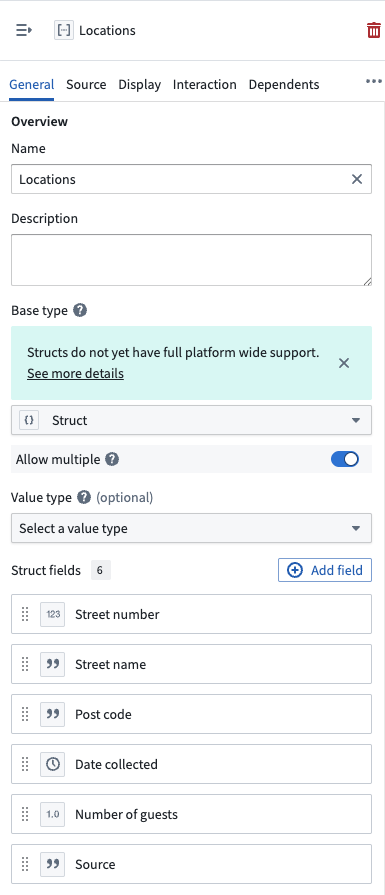Switch to the Source tab
The width and height of the screenshot is (385, 895).
[86, 84]
